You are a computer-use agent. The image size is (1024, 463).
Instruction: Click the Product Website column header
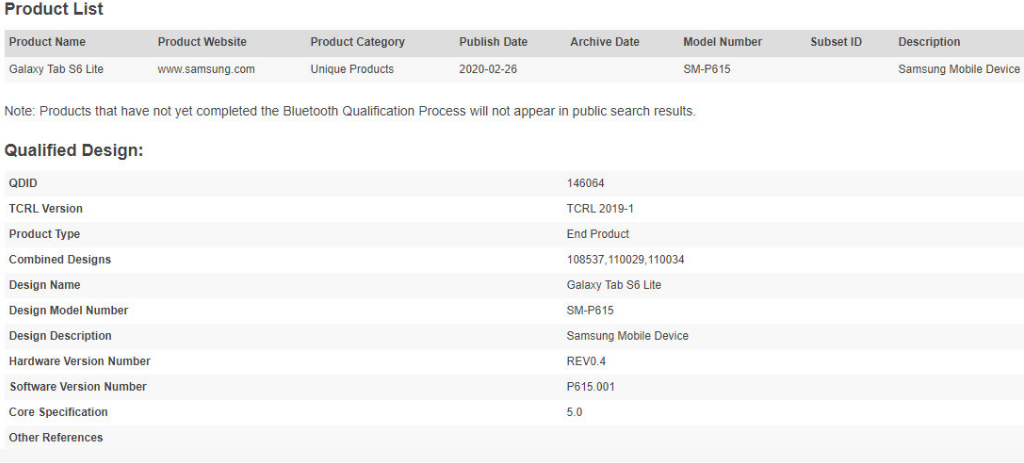(x=202, y=42)
